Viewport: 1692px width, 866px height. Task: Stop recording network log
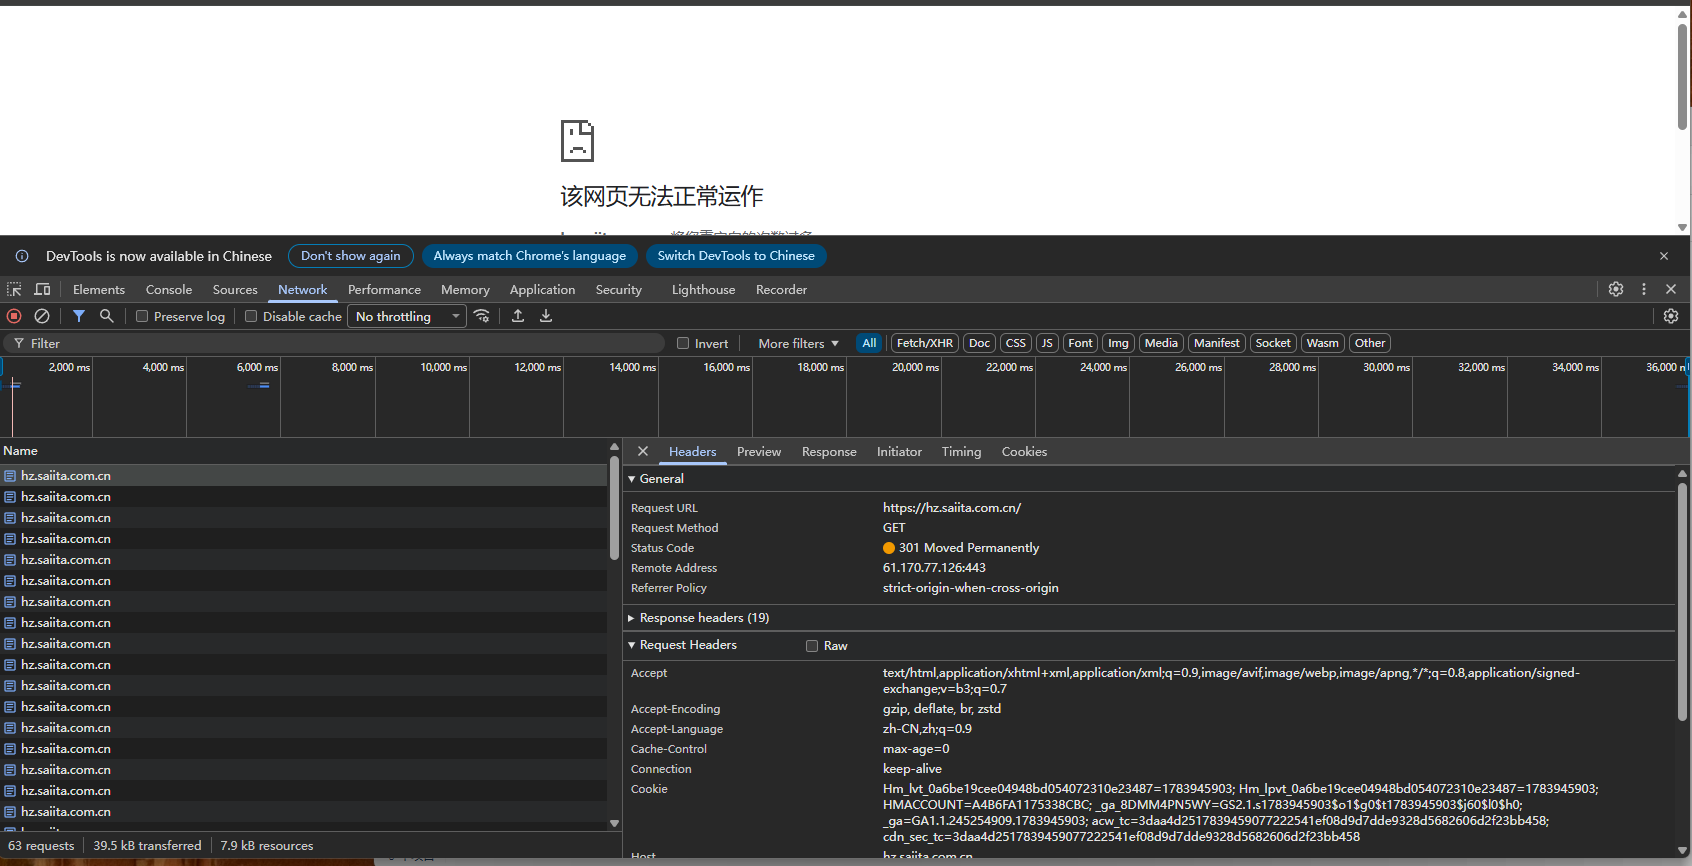[14, 316]
